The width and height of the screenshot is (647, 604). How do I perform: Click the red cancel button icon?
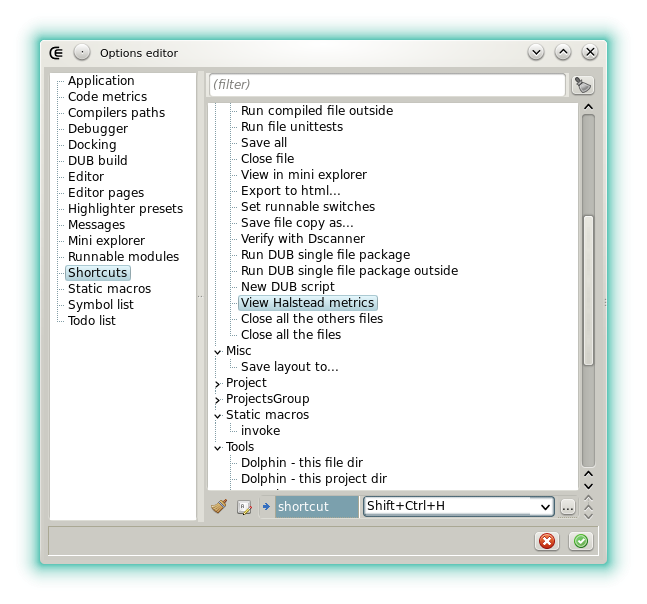click(x=547, y=541)
